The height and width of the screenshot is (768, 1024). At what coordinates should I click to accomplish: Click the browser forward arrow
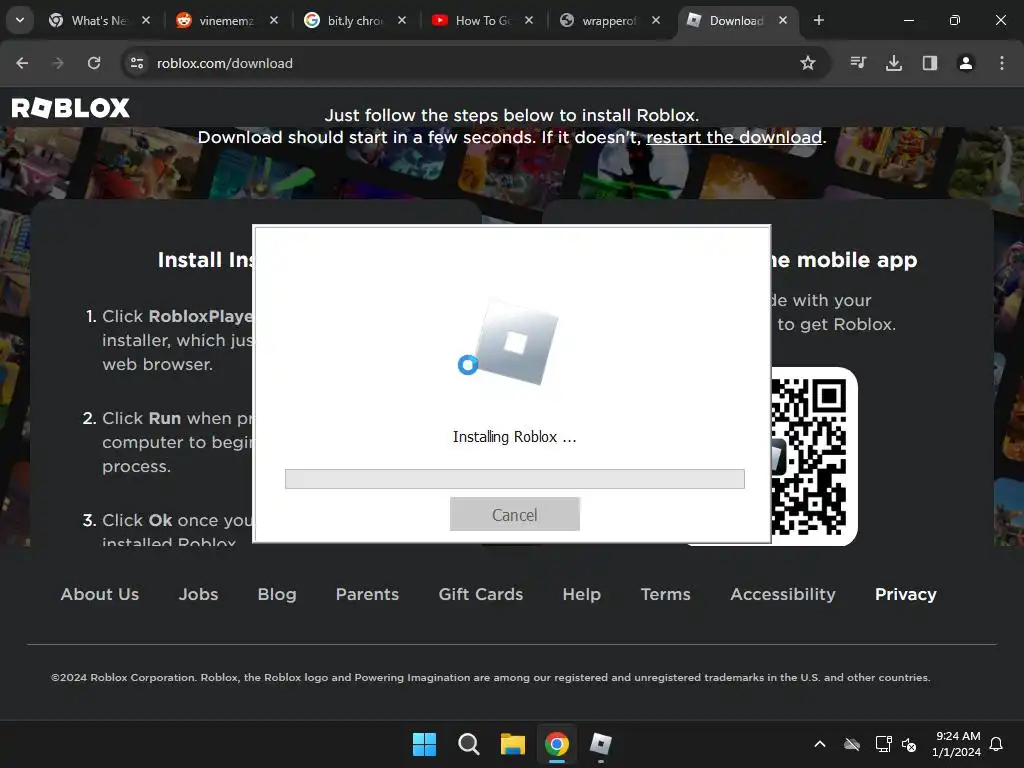click(58, 63)
